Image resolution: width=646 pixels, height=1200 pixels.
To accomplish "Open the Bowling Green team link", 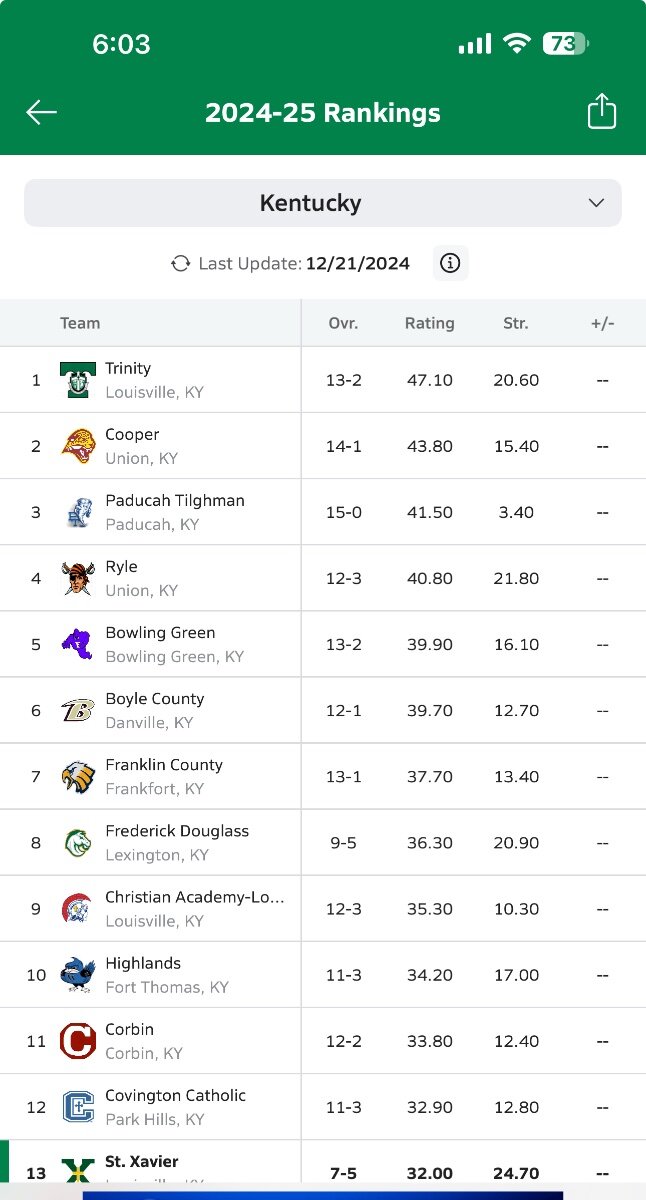I will pos(160,633).
